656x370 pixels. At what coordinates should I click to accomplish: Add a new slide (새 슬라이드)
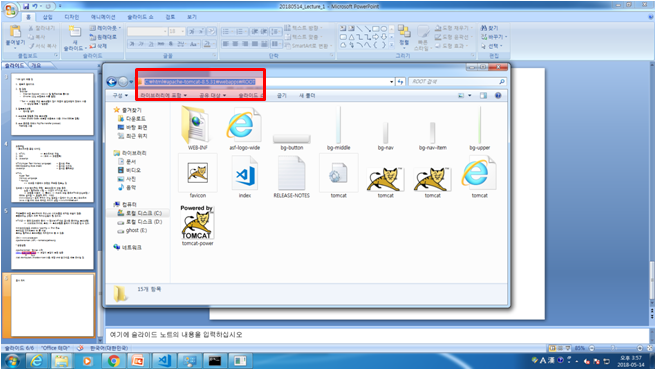pyautogui.click(x=74, y=39)
